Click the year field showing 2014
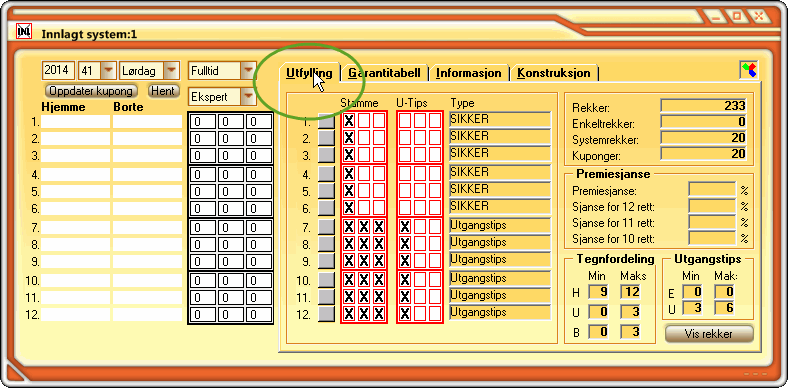This screenshot has height=388, width=788. tap(58, 70)
